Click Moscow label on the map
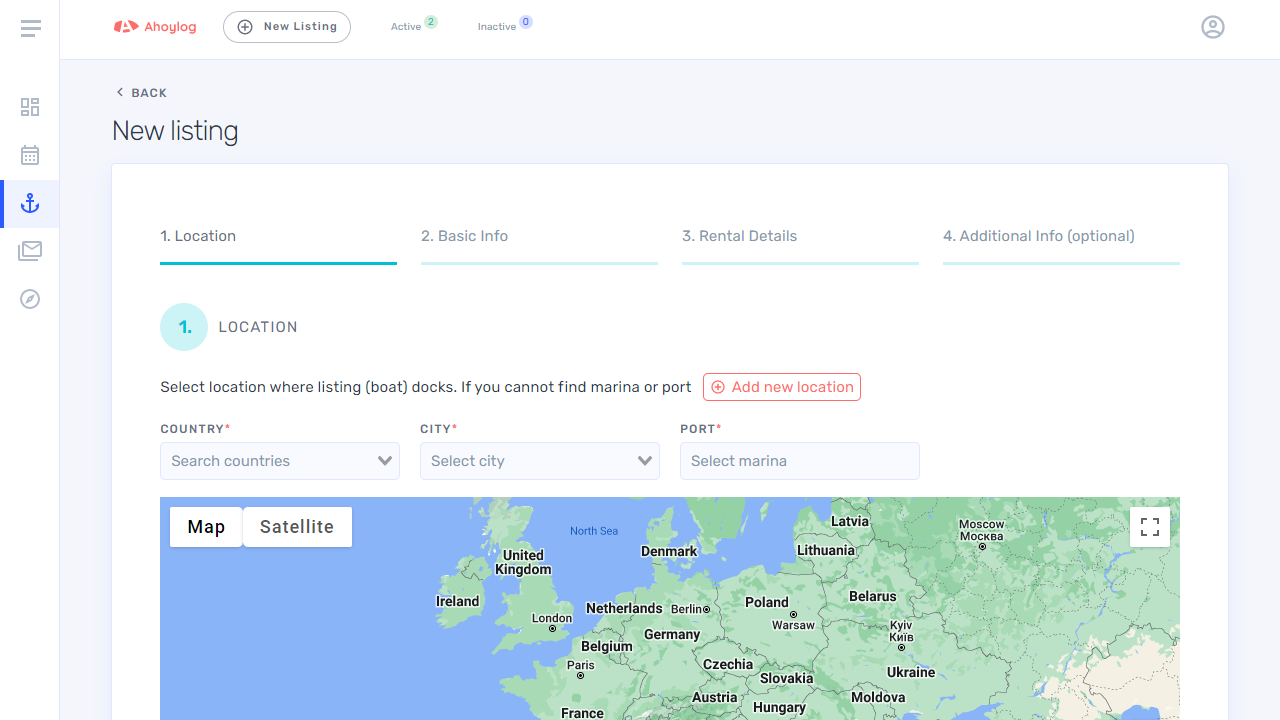1280x720 pixels. pos(982,530)
